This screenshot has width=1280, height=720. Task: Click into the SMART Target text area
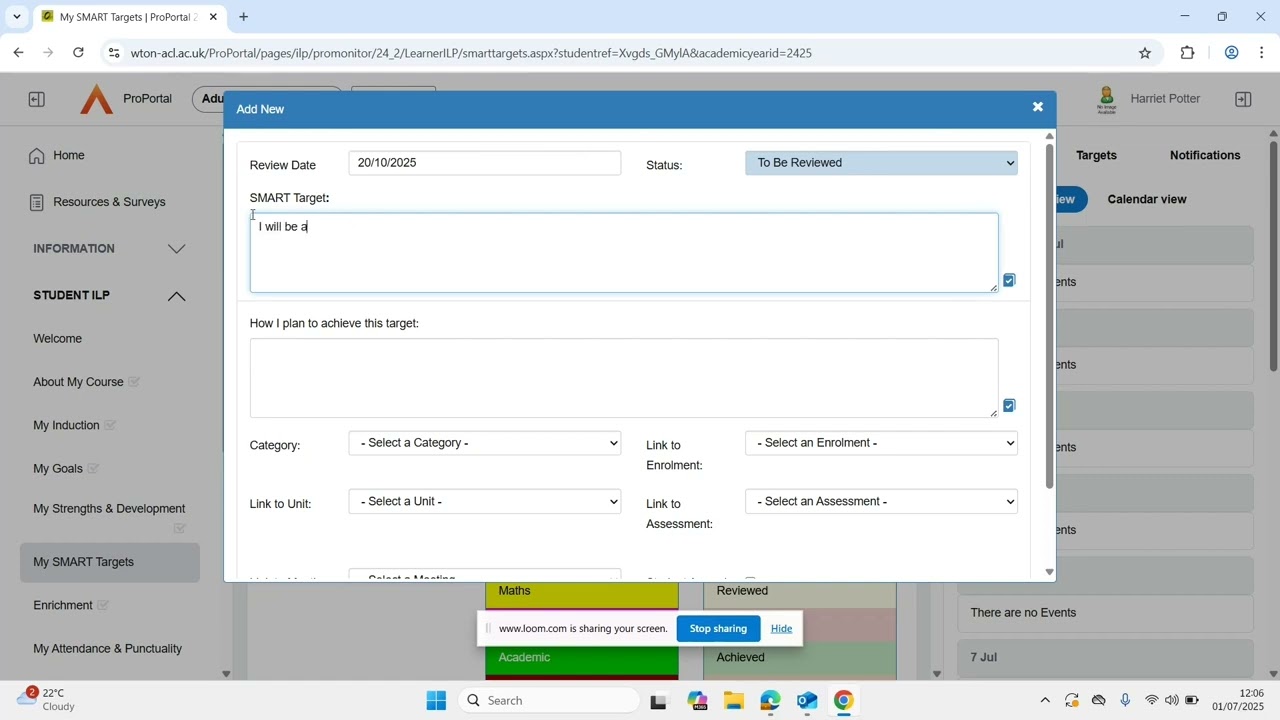pyautogui.click(x=624, y=253)
